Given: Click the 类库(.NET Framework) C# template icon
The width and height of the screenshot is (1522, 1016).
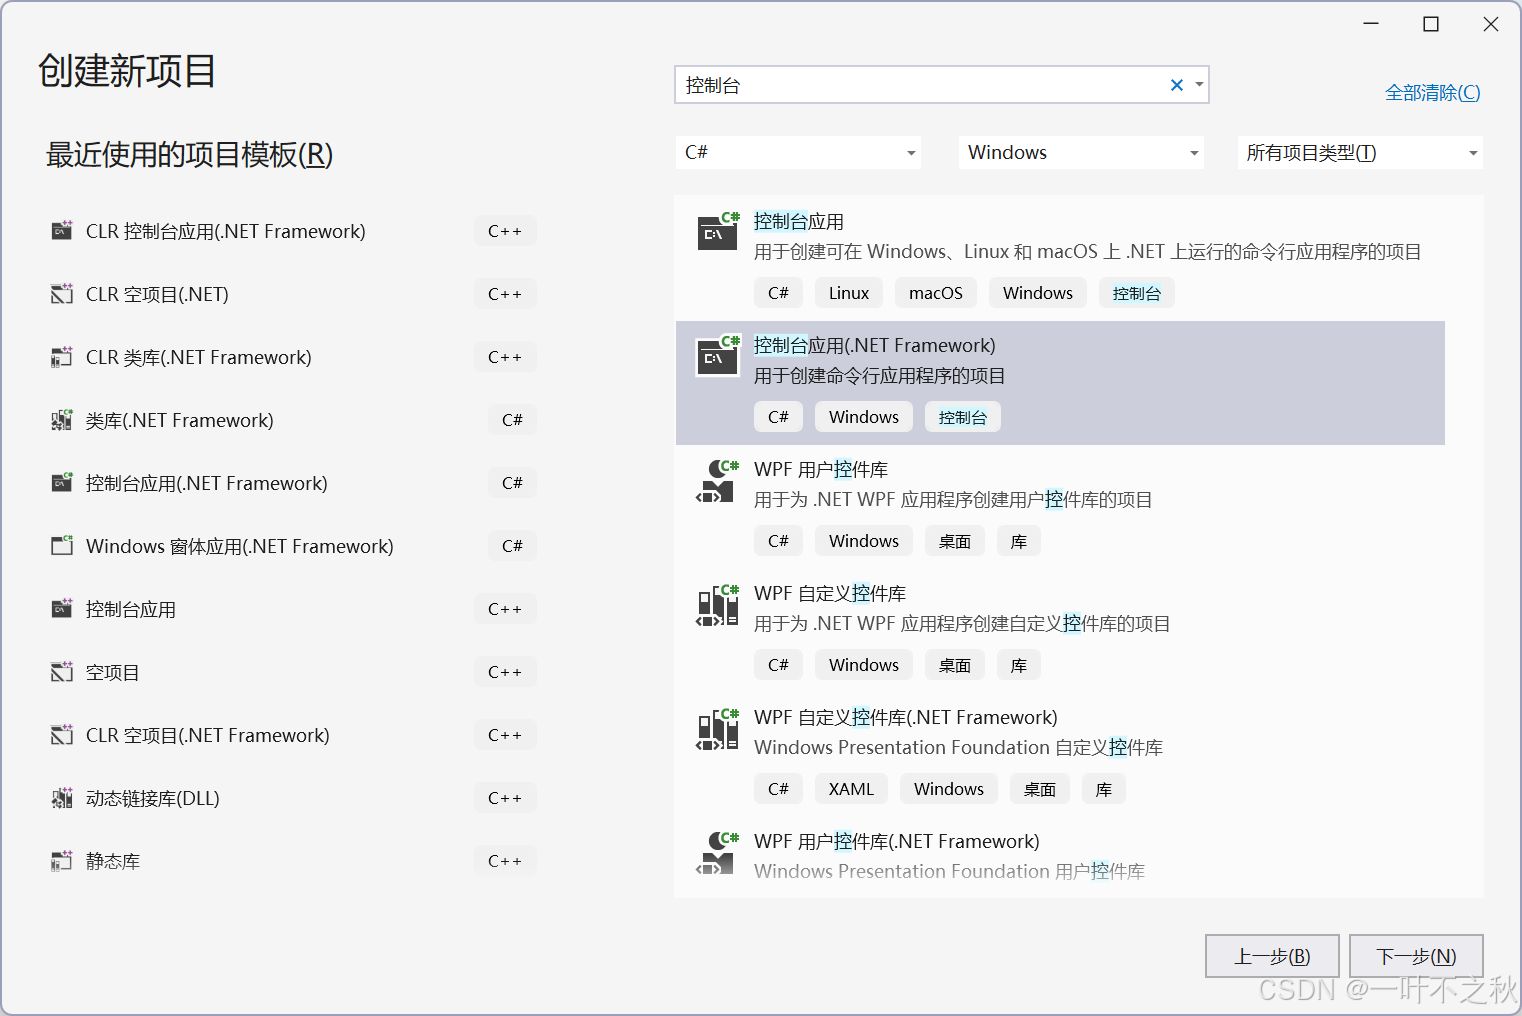Looking at the screenshot, I should click(62, 419).
